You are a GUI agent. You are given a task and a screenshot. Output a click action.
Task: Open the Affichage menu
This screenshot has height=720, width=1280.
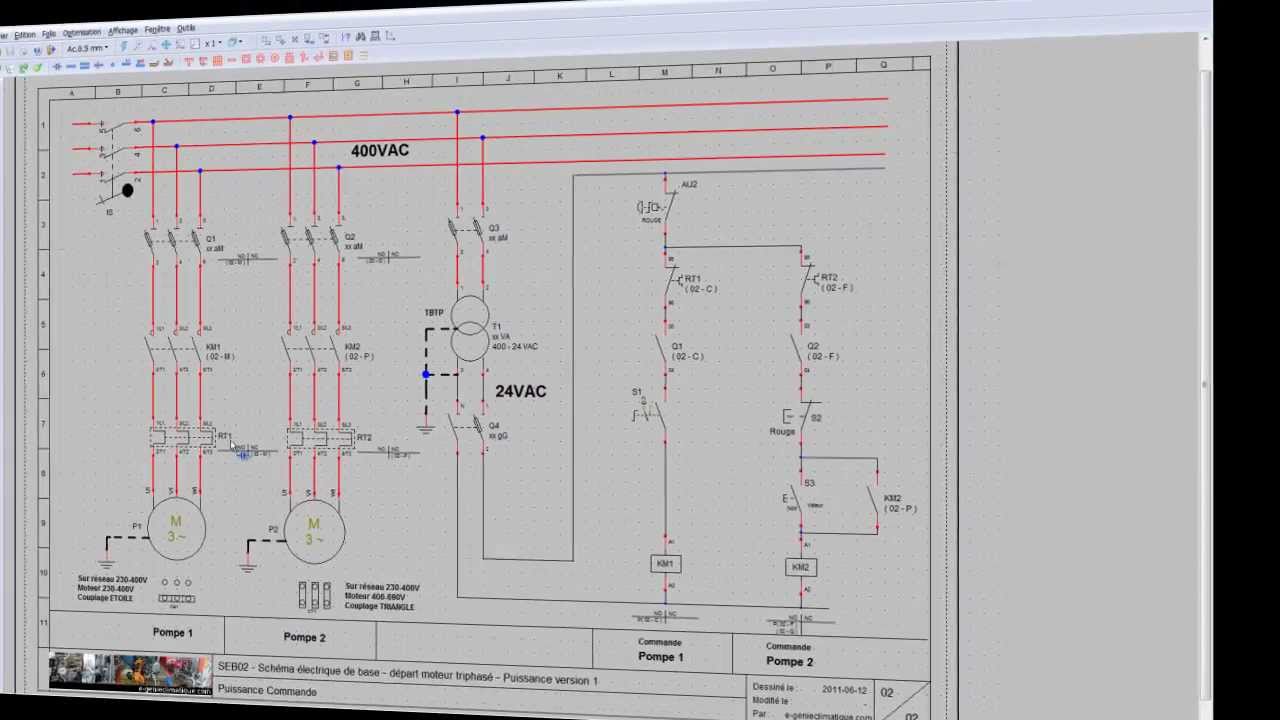tap(122, 31)
